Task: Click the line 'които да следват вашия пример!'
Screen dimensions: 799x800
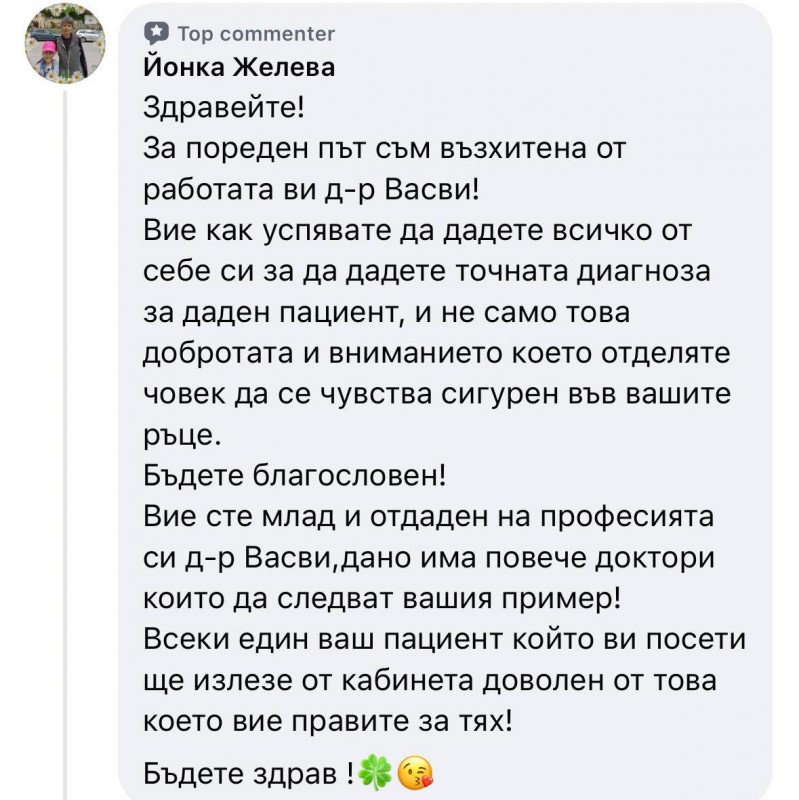Action: pyautogui.click(x=382, y=598)
